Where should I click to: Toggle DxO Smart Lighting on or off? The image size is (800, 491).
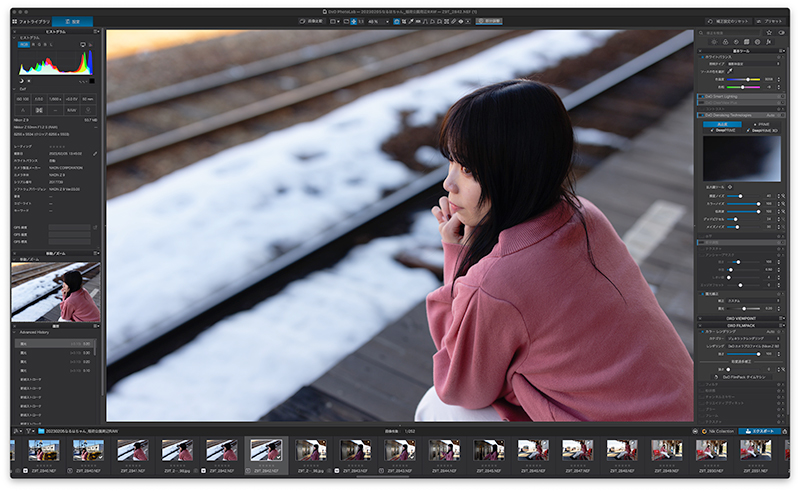pyautogui.click(x=701, y=96)
